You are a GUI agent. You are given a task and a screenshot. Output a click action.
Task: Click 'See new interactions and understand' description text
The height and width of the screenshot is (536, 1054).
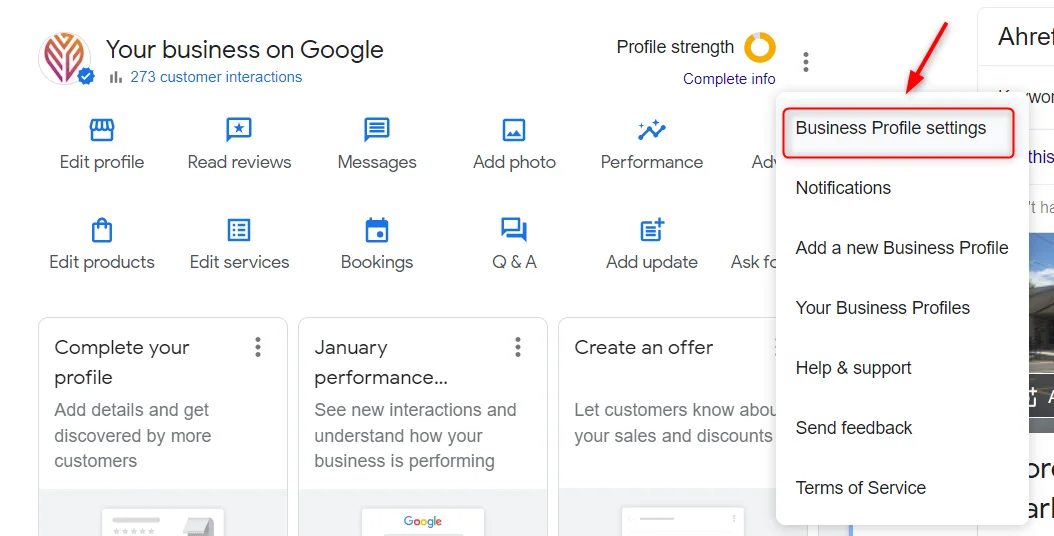tap(415, 435)
